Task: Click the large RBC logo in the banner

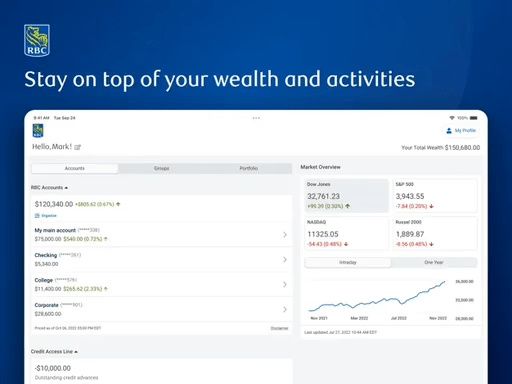Action: tap(37, 40)
